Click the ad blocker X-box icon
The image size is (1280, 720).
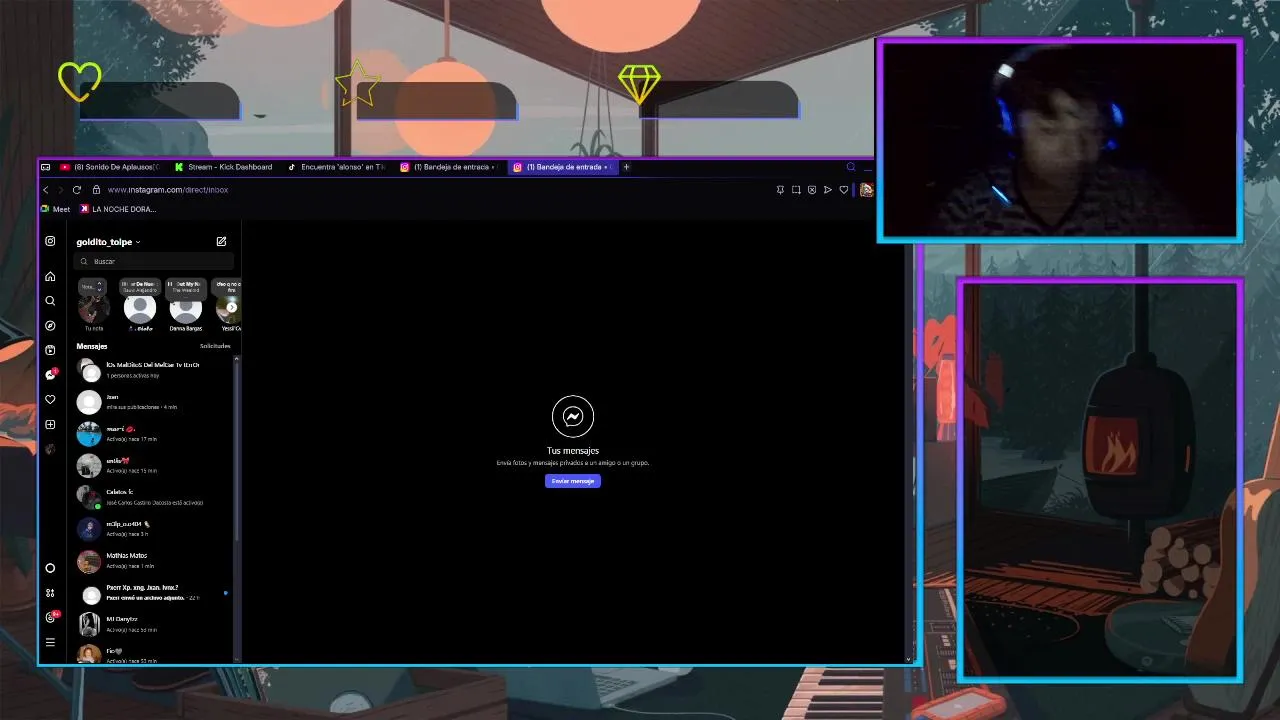tap(812, 190)
